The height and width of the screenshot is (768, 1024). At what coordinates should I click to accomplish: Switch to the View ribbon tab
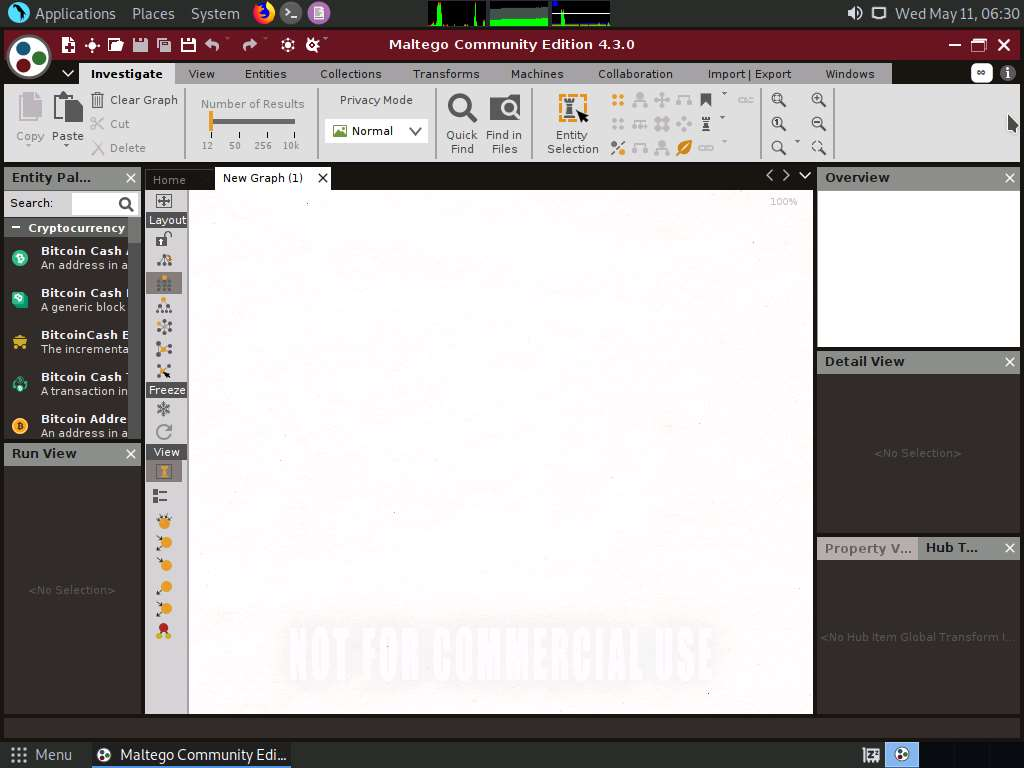[201, 74]
